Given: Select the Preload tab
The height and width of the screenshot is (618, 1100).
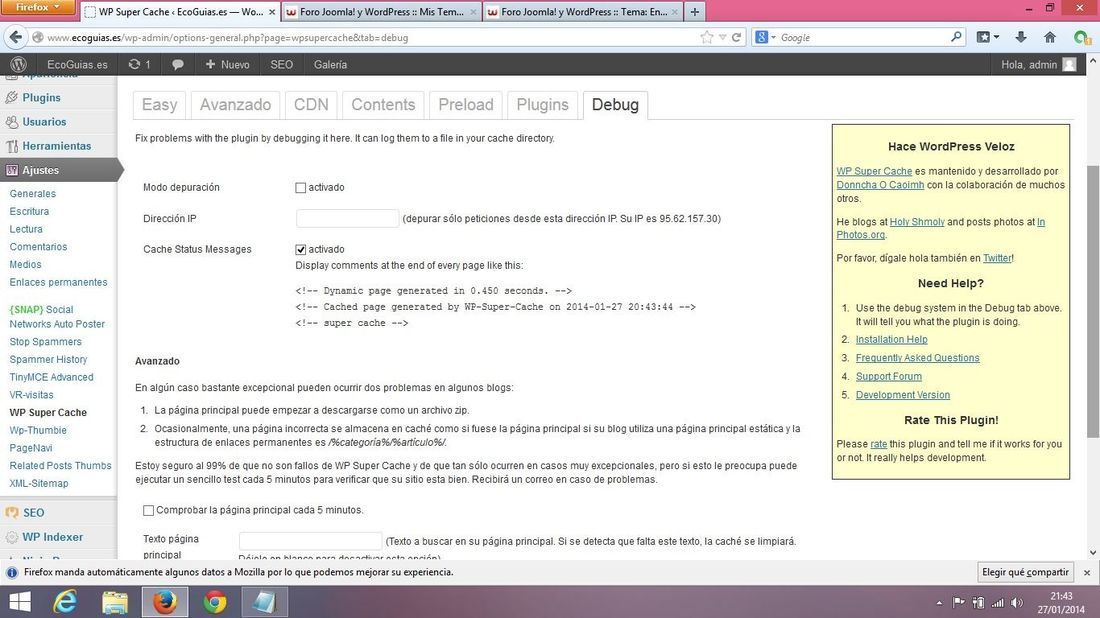Looking at the screenshot, I should coord(466,105).
